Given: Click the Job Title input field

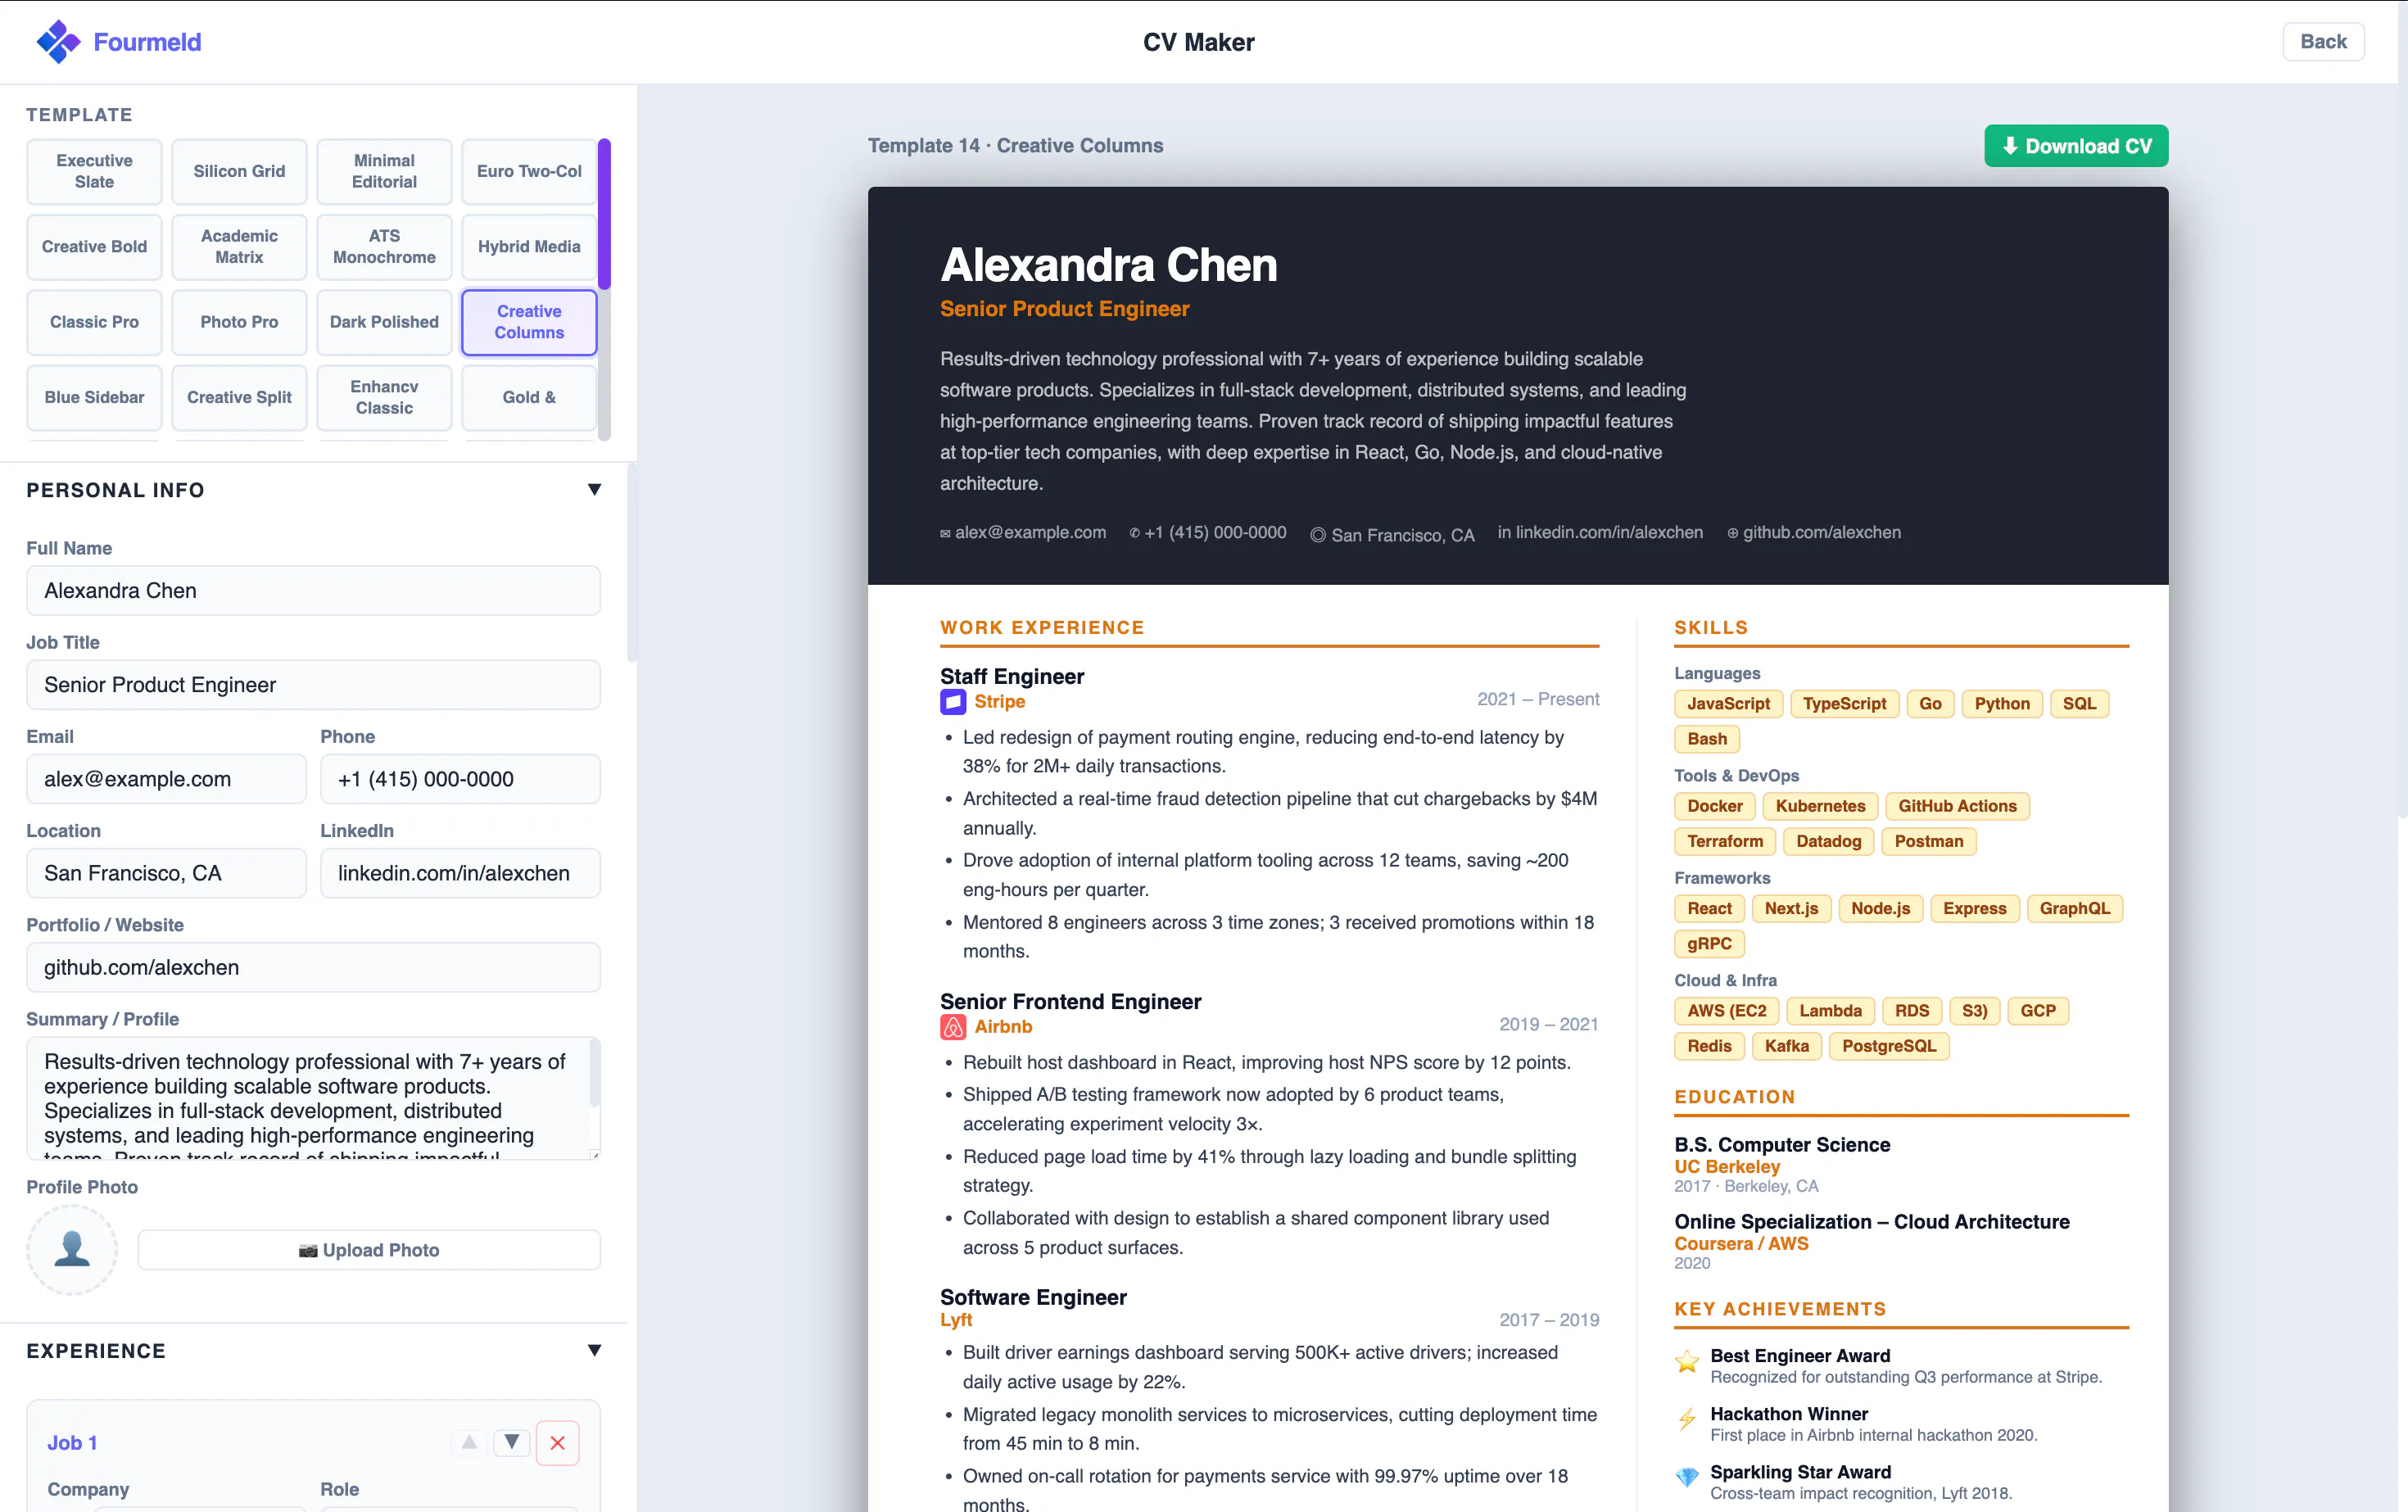Looking at the screenshot, I should 313,685.
